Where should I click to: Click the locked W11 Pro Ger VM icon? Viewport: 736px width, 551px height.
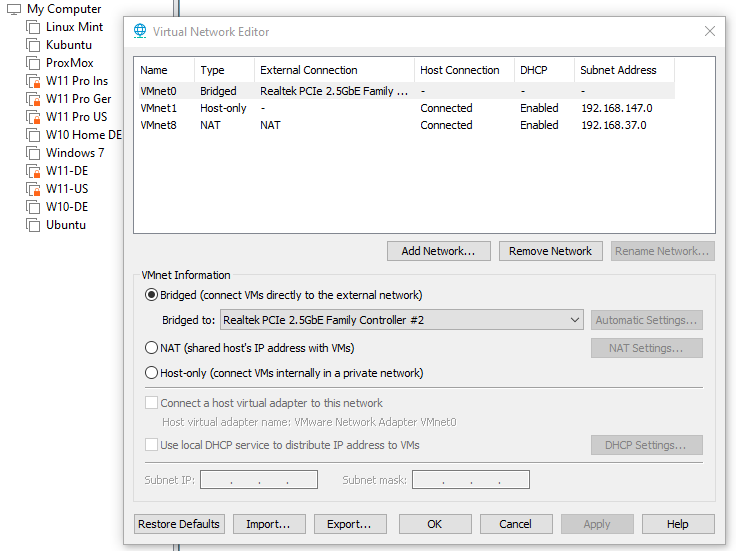[x=33, y=99]
